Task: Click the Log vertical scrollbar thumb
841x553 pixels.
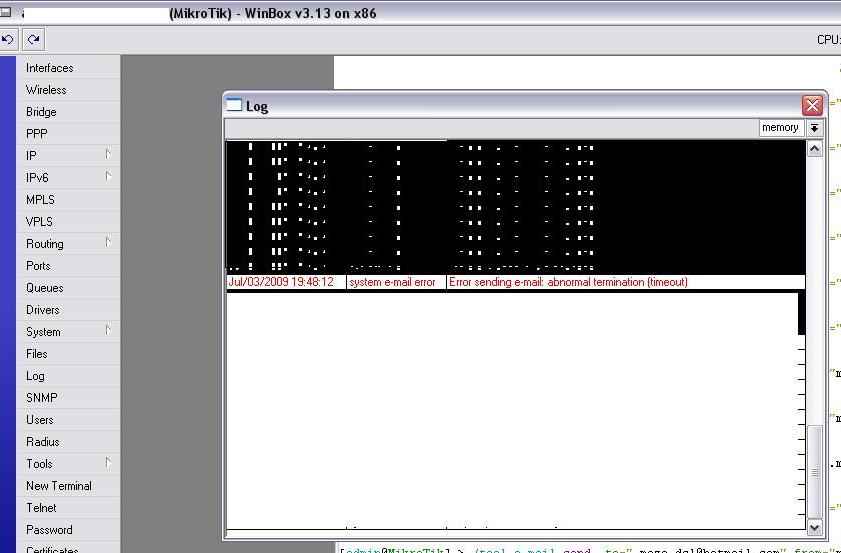Action: pos(814,472)
